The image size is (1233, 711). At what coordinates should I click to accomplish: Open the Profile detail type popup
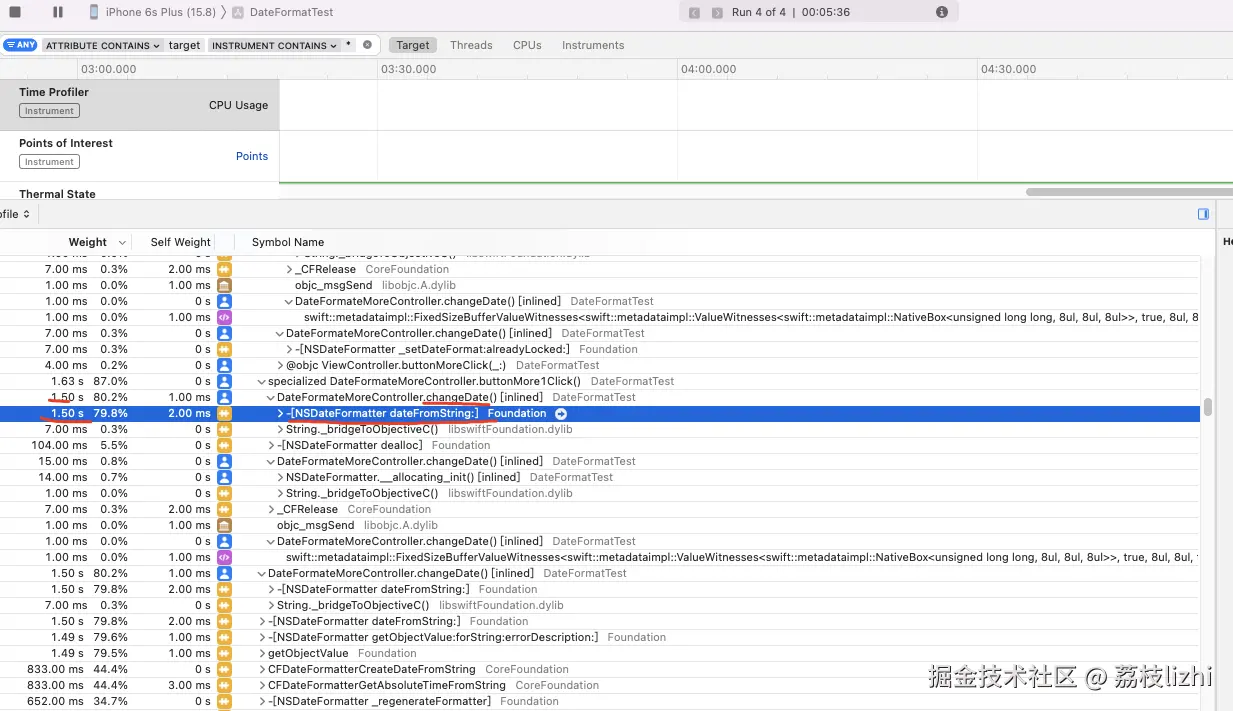pyautogui.click(x=15, y=214)
